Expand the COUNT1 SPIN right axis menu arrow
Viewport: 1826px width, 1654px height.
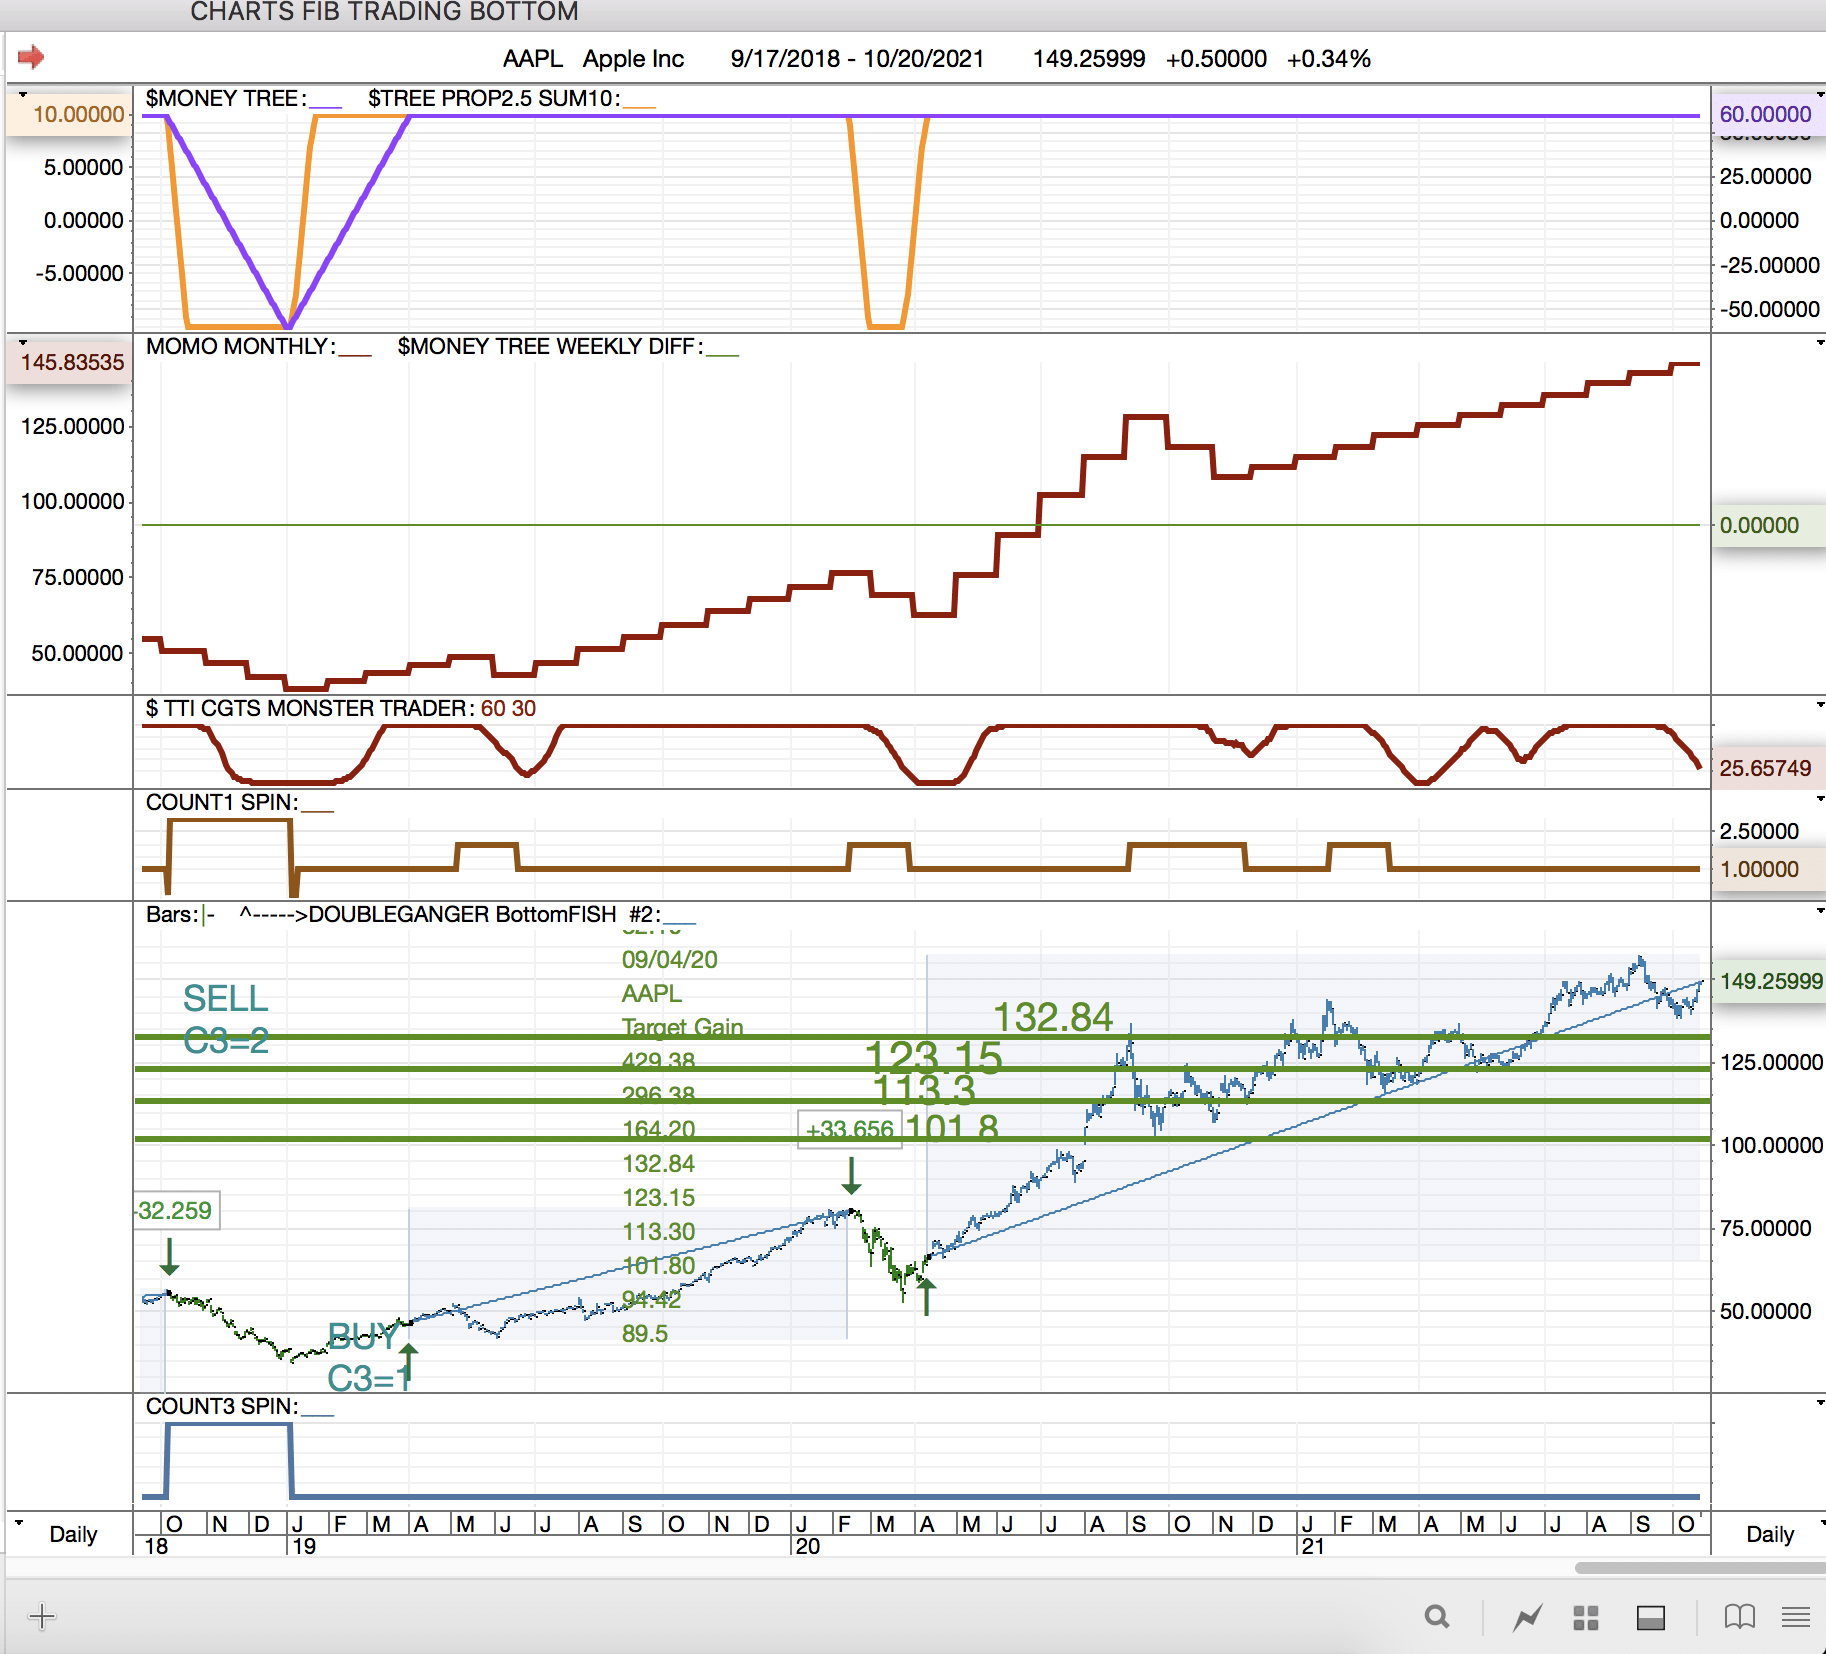tap(1820, 799)
